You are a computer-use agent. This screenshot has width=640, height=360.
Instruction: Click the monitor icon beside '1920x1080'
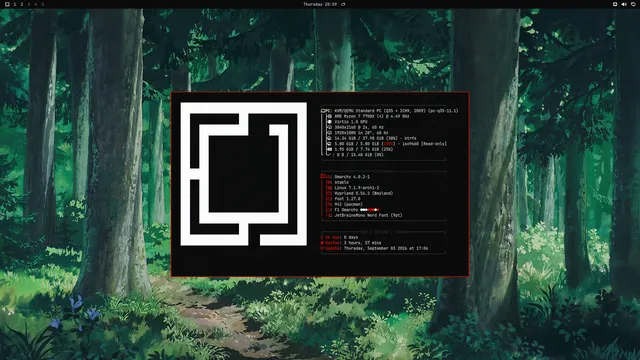tap(329, 133)
